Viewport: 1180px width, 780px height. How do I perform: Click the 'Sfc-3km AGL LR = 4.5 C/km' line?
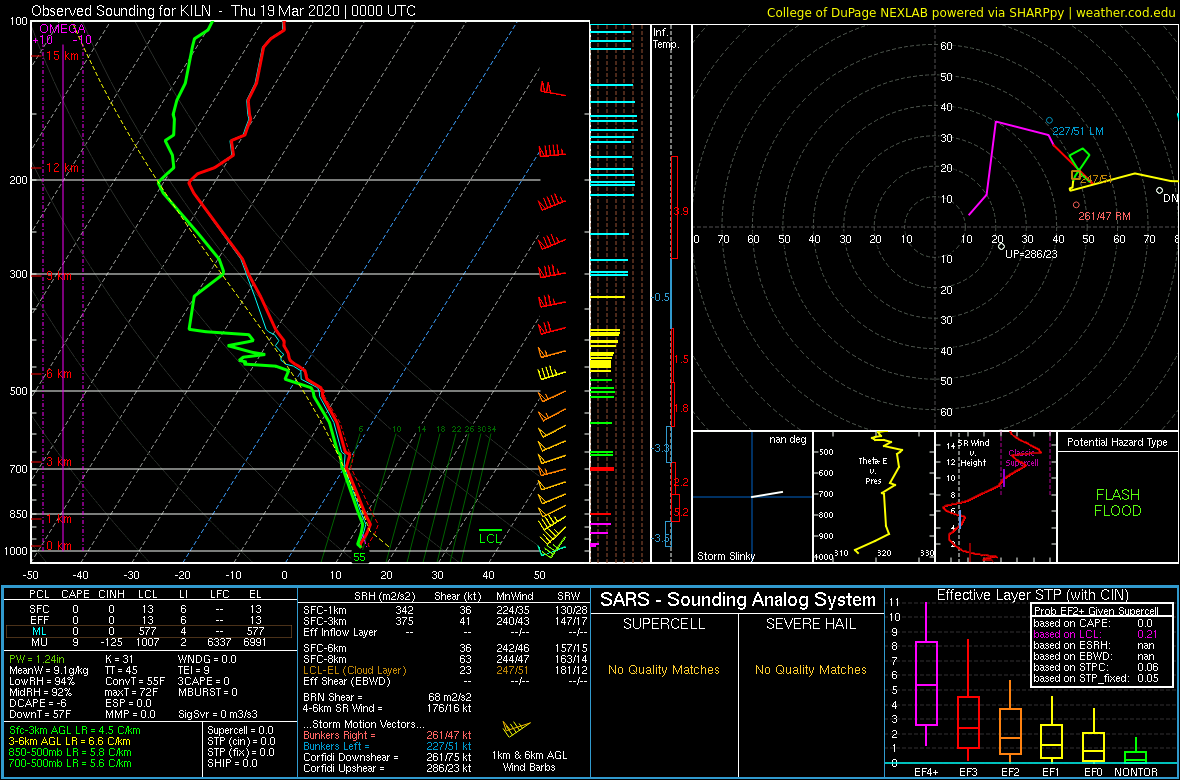pyautogui.click(x=75, y=730)
